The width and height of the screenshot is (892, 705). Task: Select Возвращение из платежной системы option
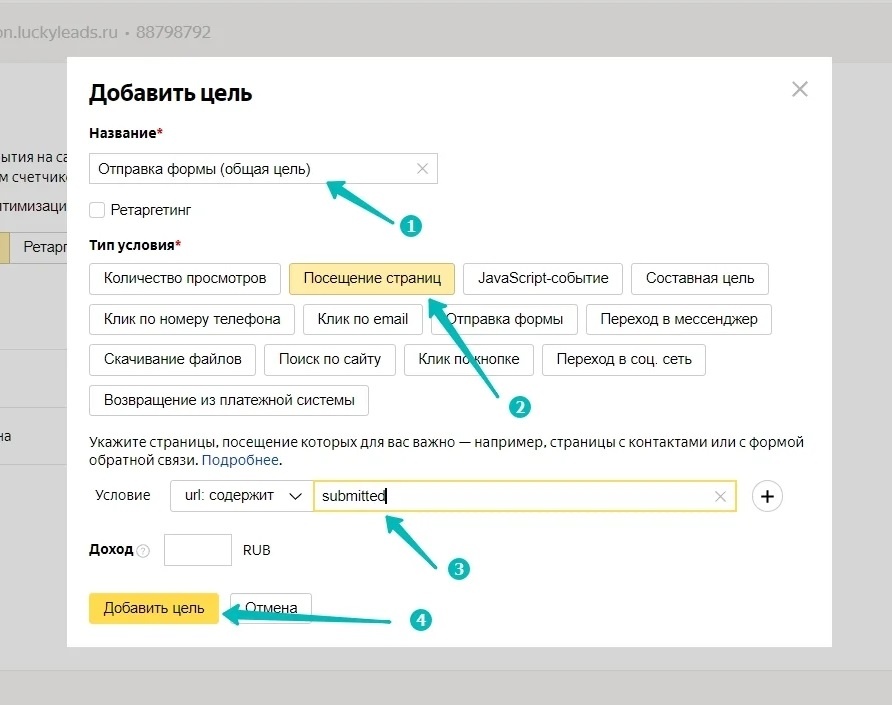click(x=229, y=401)
